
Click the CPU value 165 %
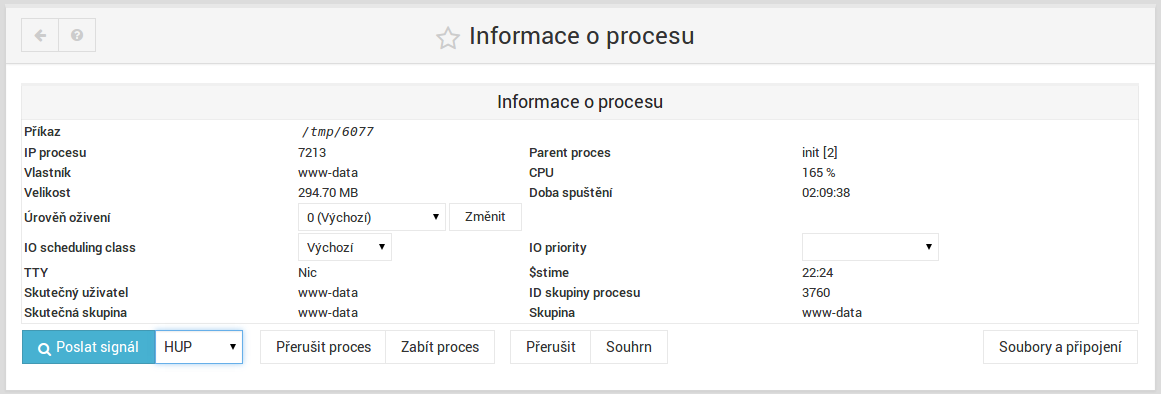pyautogui.click(x=818, y=173)
